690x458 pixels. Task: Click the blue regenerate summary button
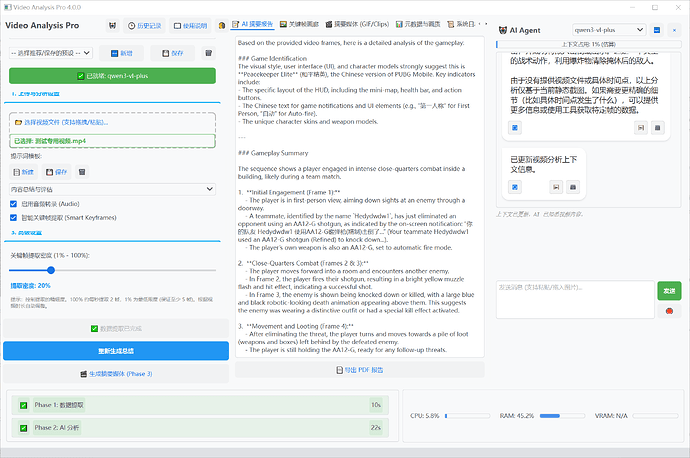point(116,351)
